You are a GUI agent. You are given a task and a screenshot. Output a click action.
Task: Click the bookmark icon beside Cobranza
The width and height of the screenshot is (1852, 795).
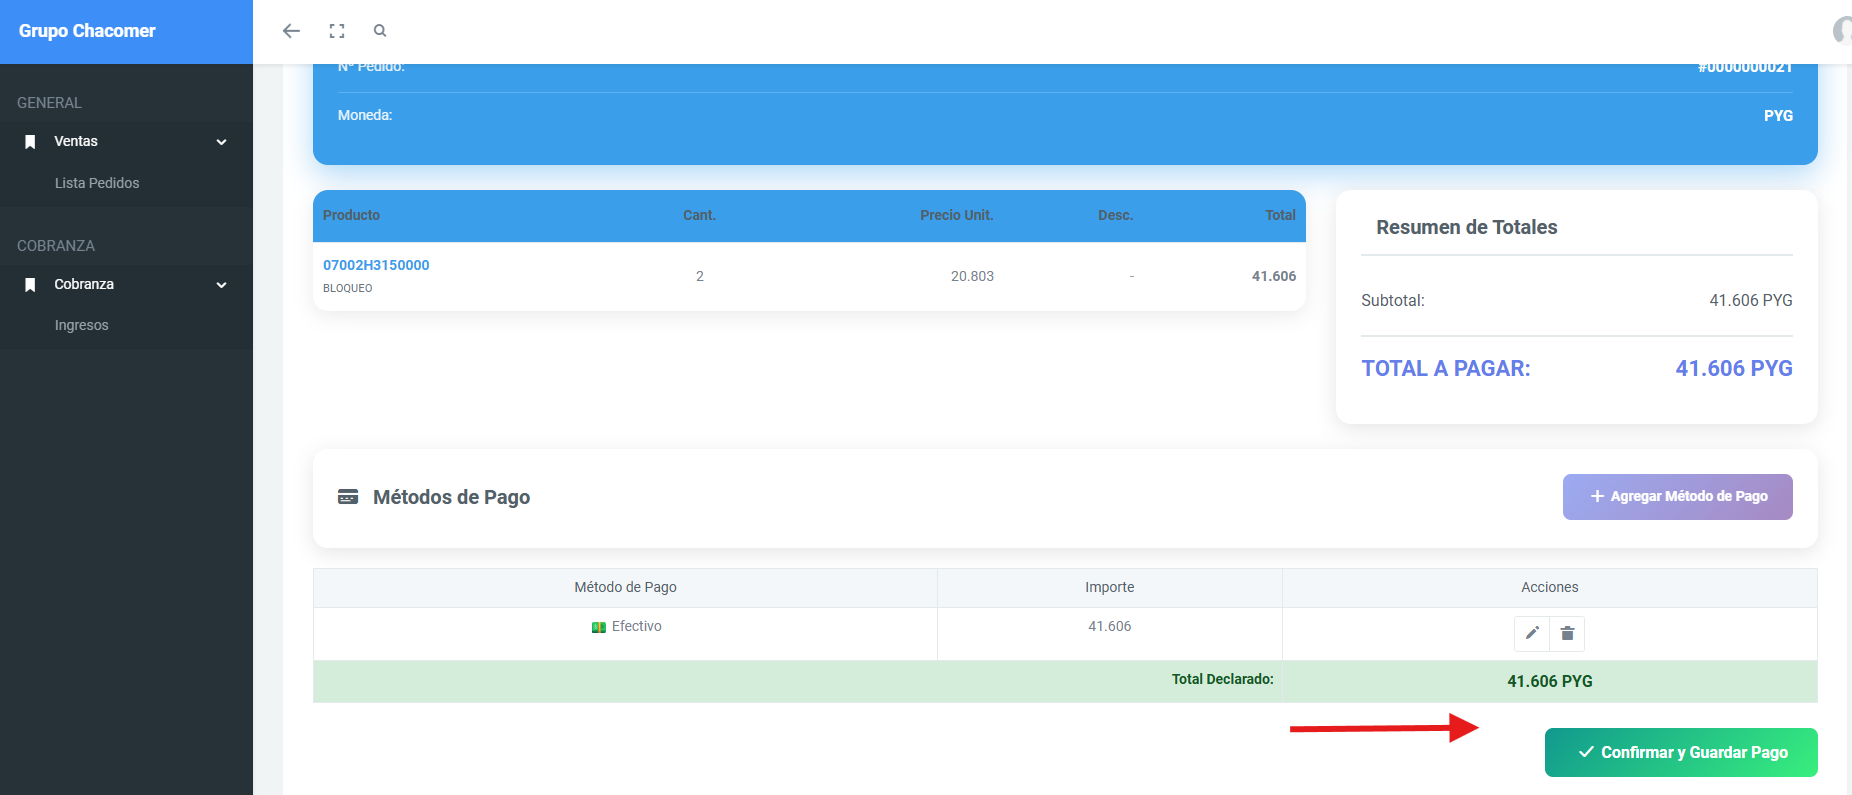(x=30, y=285)
